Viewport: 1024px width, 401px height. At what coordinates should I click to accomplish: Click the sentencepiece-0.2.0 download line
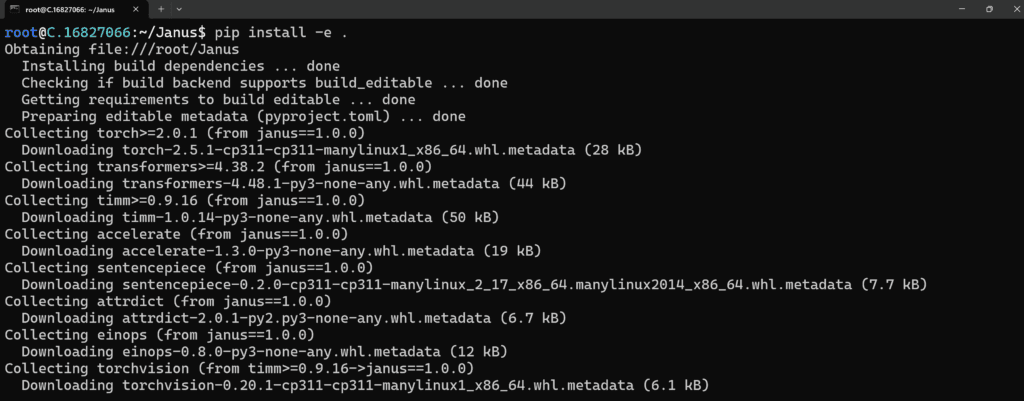click(x=474, y=284)
